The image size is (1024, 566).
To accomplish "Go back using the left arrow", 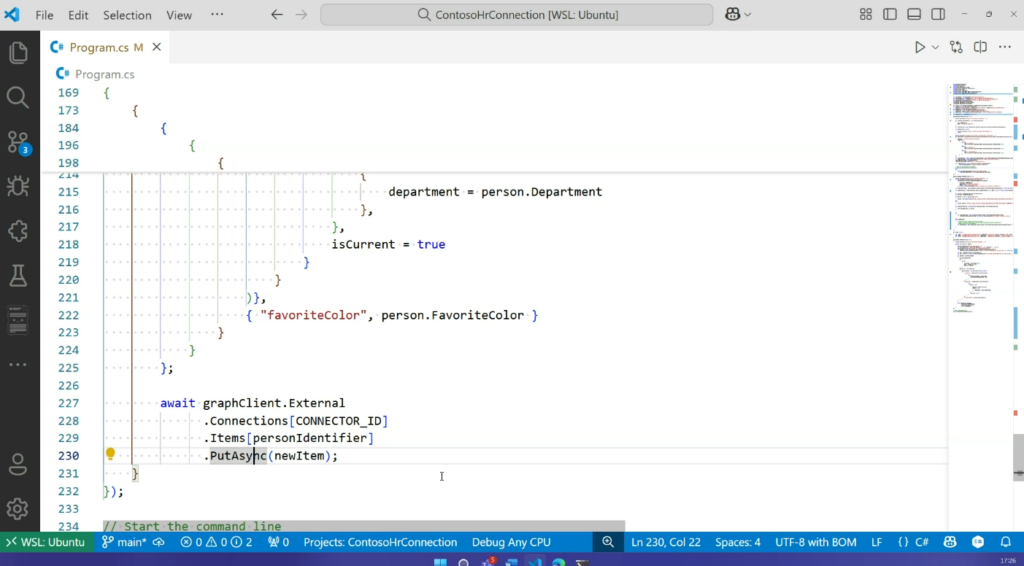I will pos(277,14).
